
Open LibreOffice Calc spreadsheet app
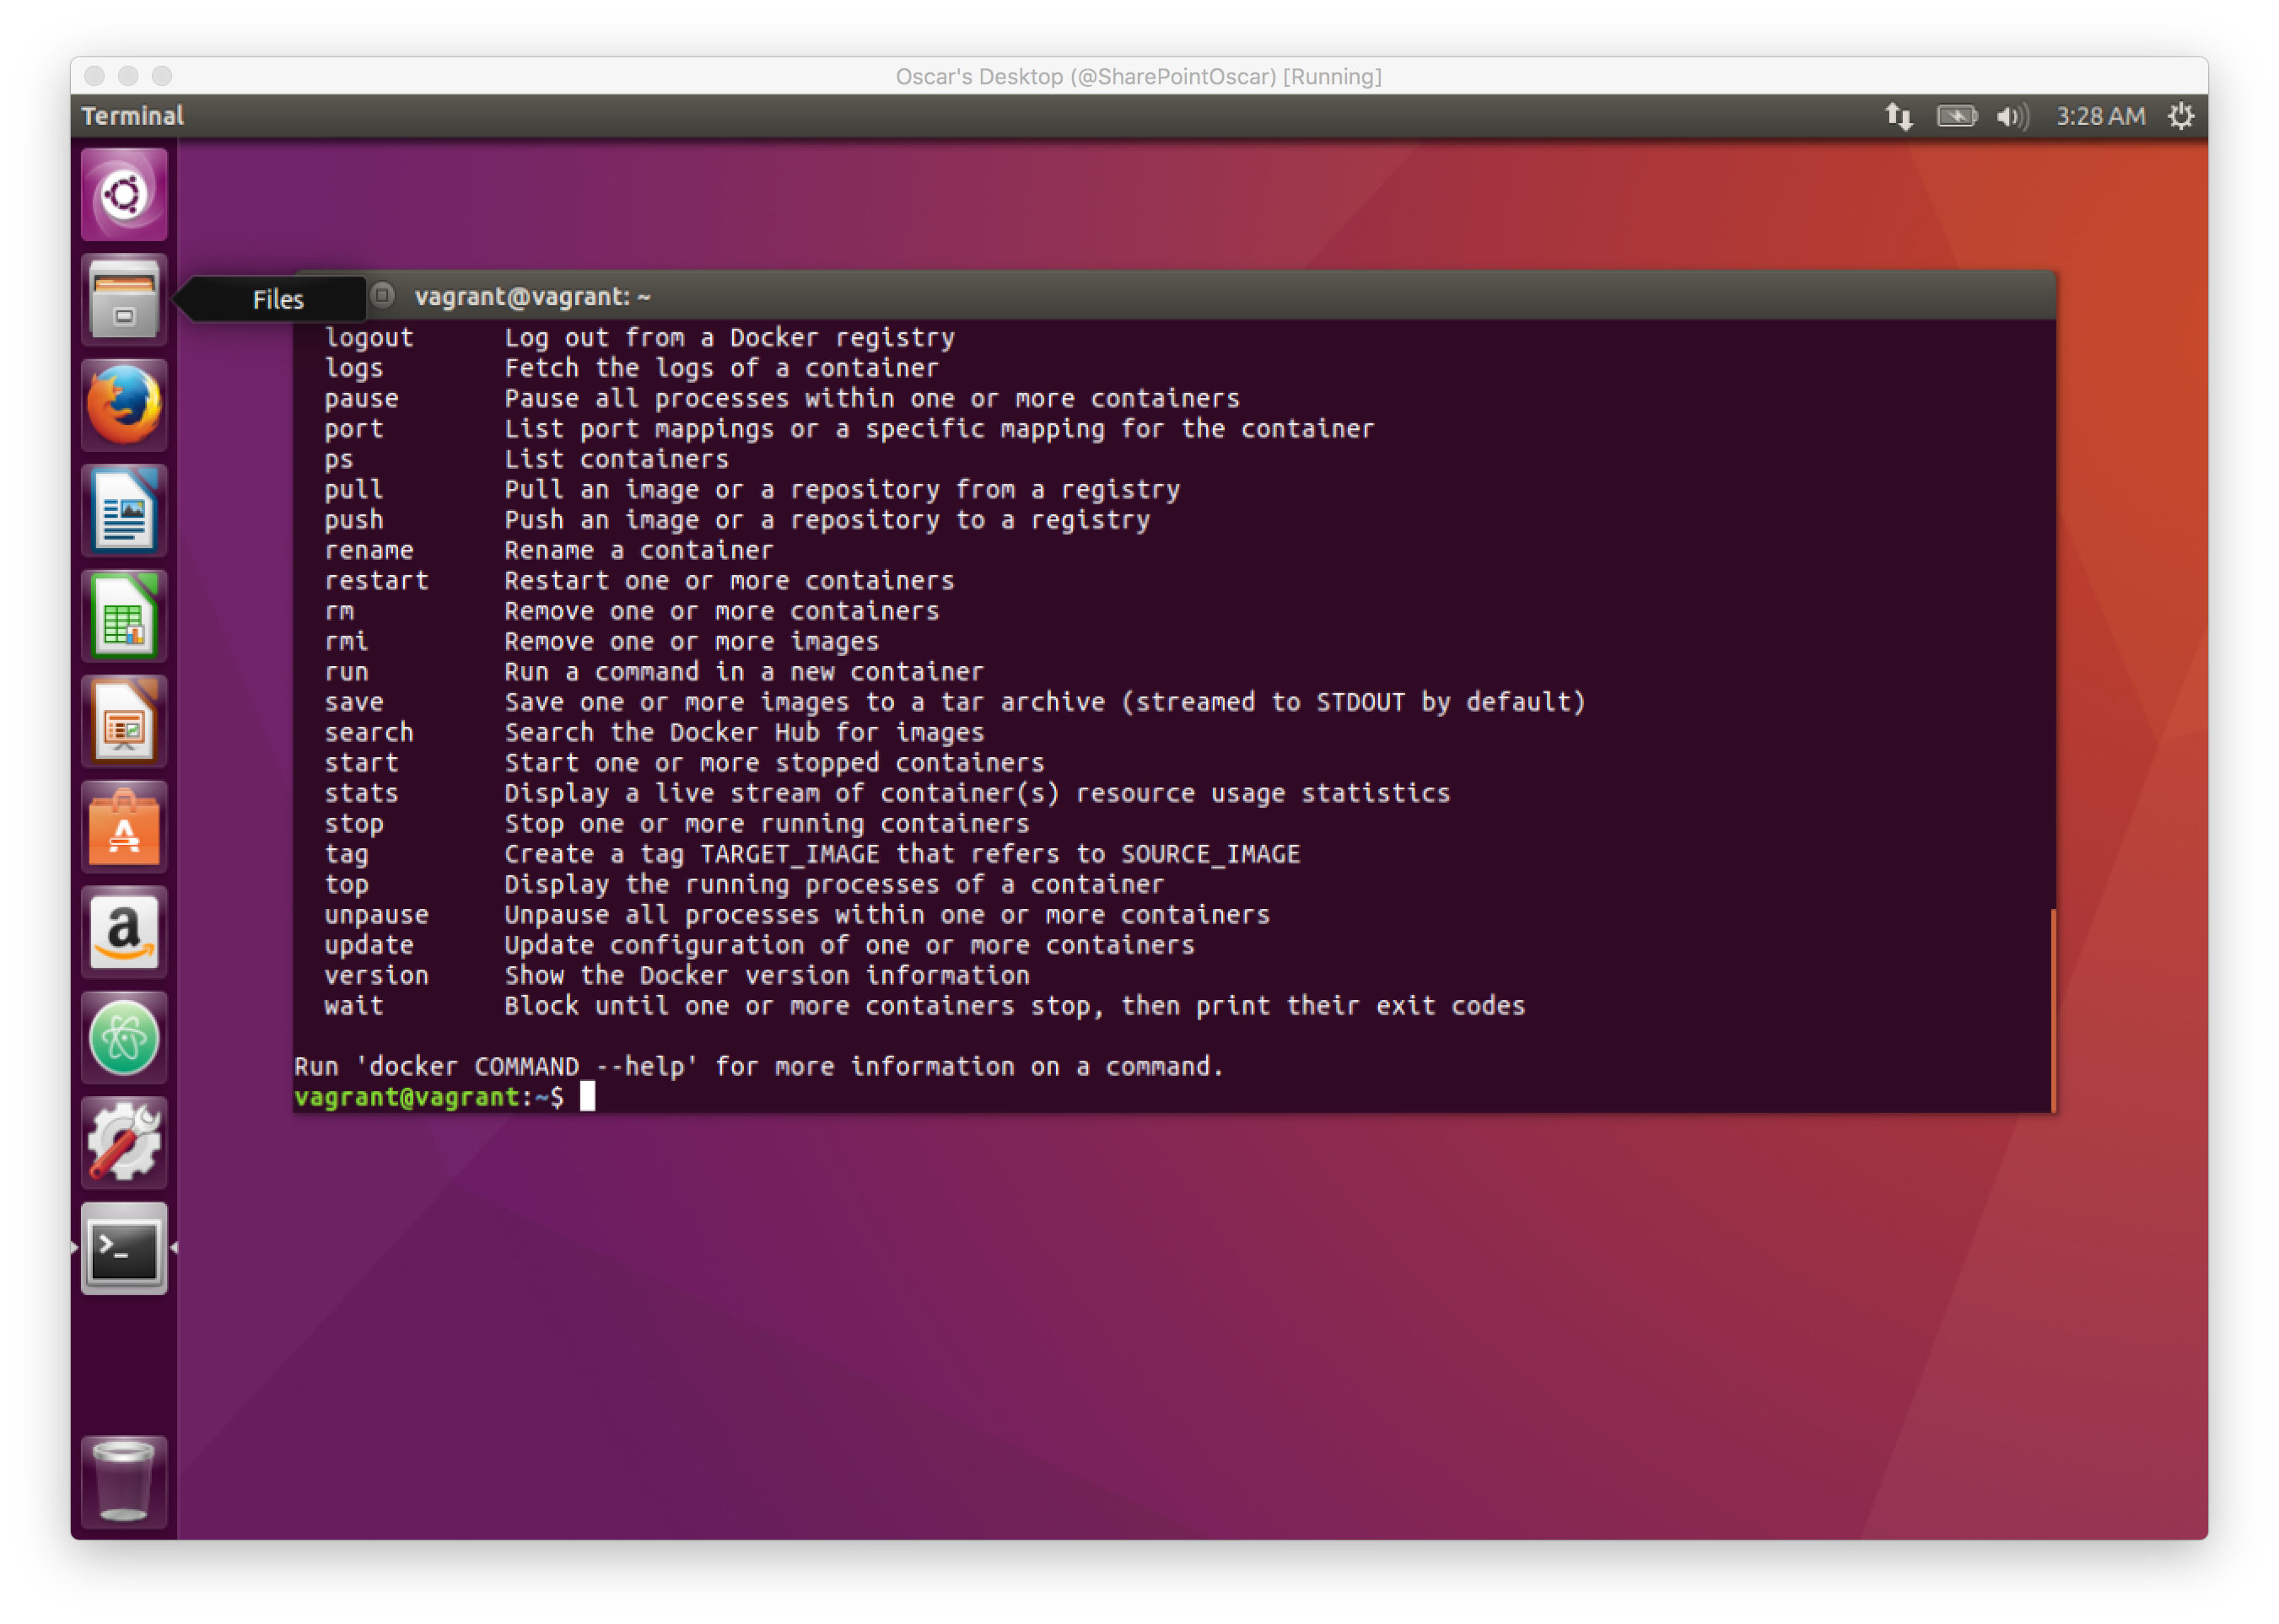(124, 617)
